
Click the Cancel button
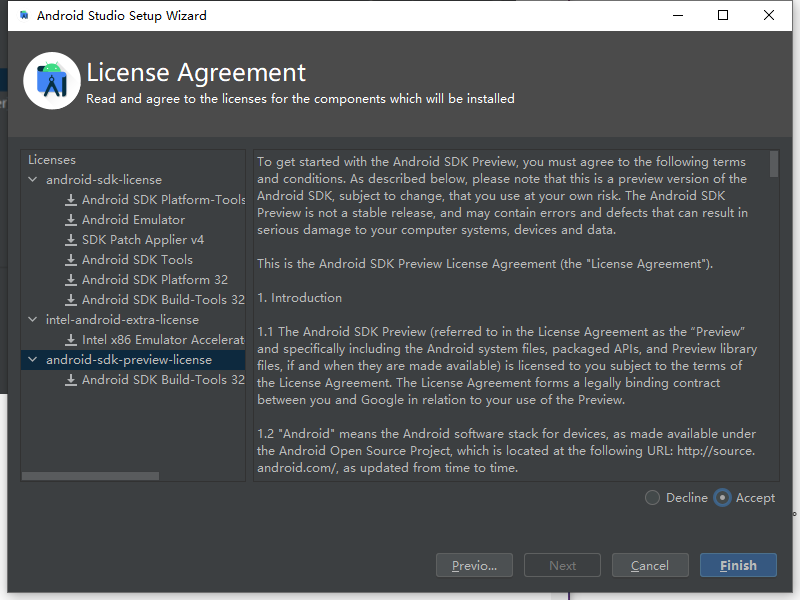(x=650, y=566)
